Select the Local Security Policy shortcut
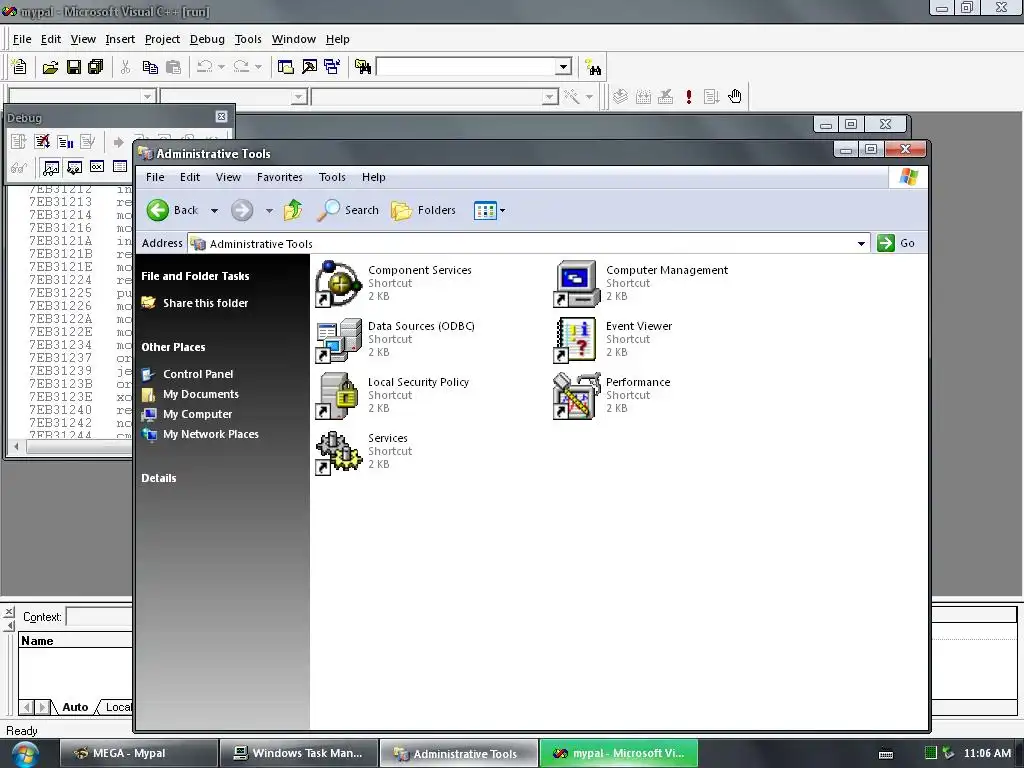1024x768 pixels. point(393,395)
